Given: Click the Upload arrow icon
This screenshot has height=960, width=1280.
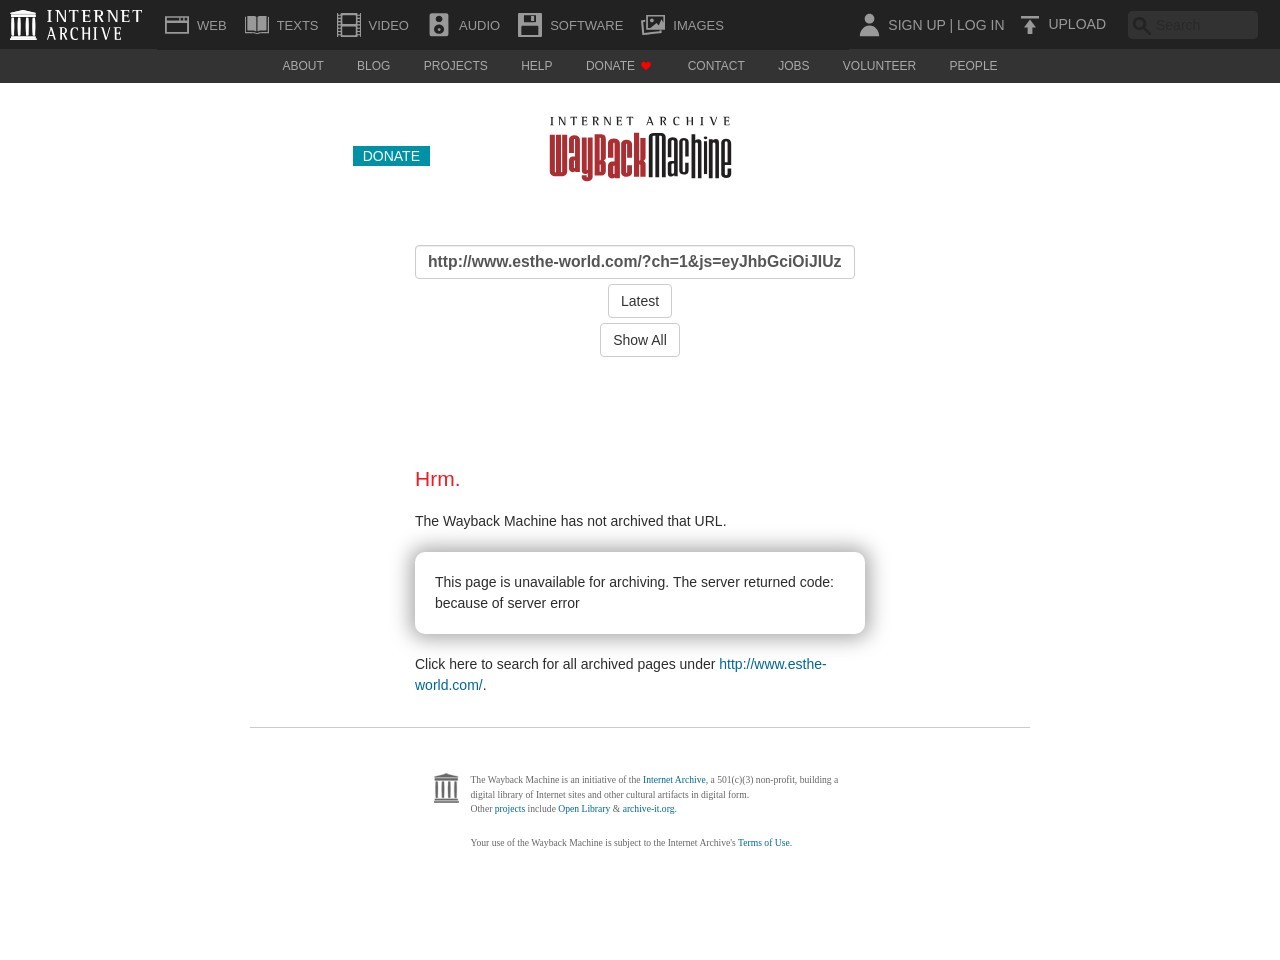Looking at the screenshot, I should pos(1030,25).
